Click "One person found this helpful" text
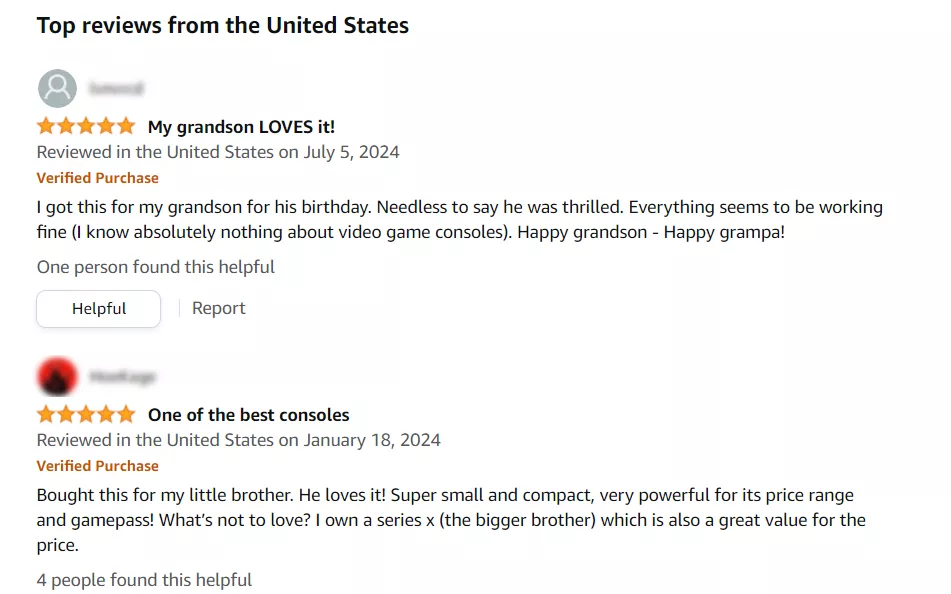This screenshot has height=594, width=951. 156,267
